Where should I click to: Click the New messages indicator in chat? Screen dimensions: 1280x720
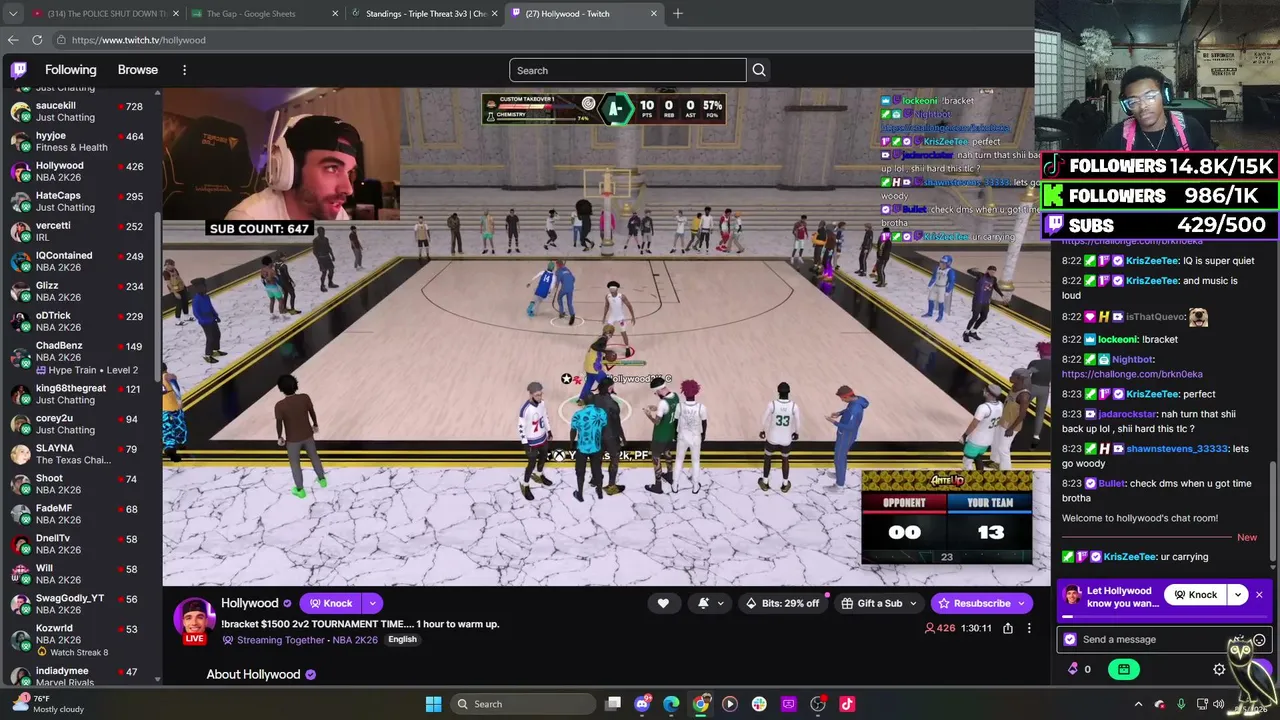click(x=1247, y=537)
